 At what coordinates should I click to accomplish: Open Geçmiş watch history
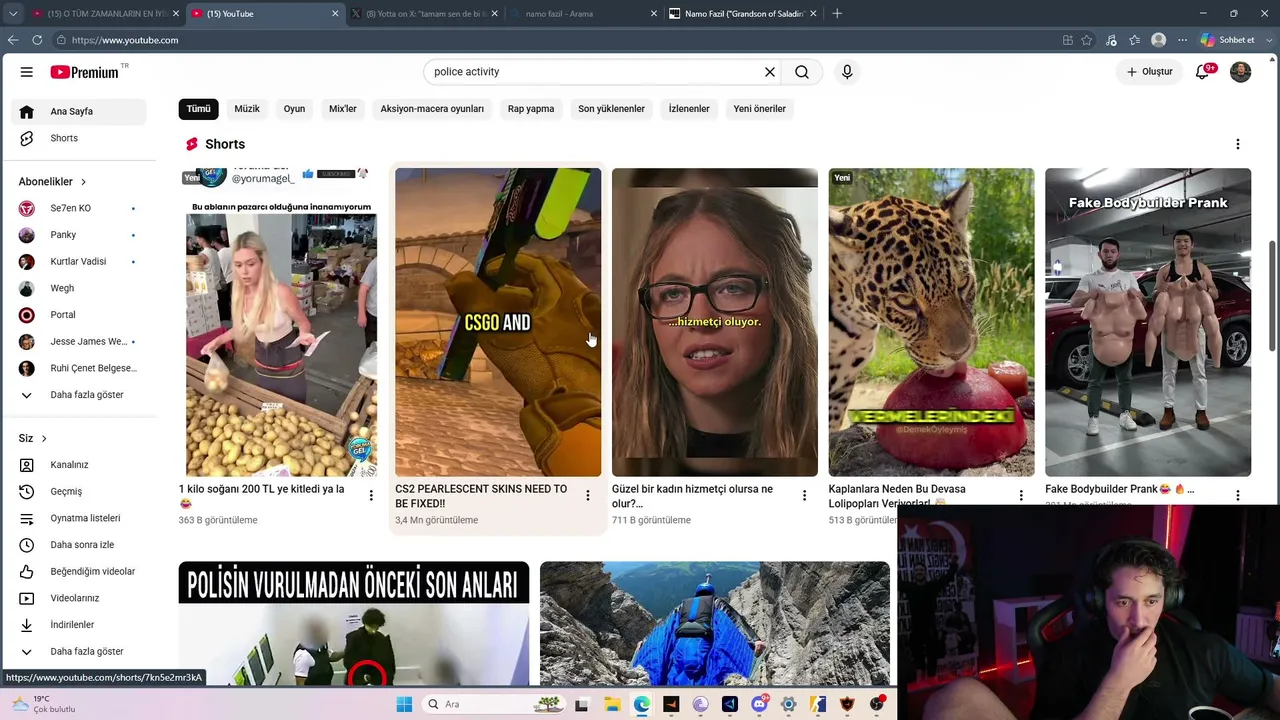(x=78, y=491)
